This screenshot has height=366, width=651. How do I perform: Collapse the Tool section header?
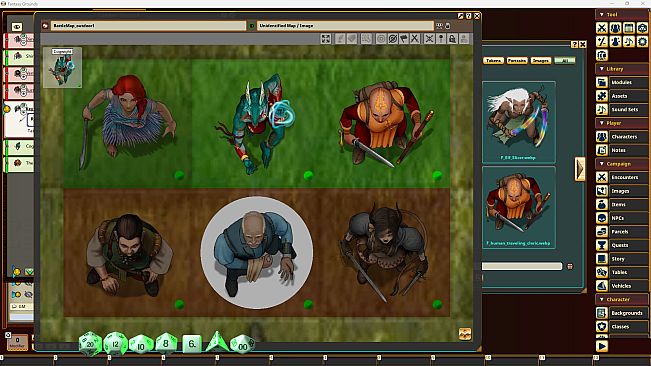[x=622, y=15]
